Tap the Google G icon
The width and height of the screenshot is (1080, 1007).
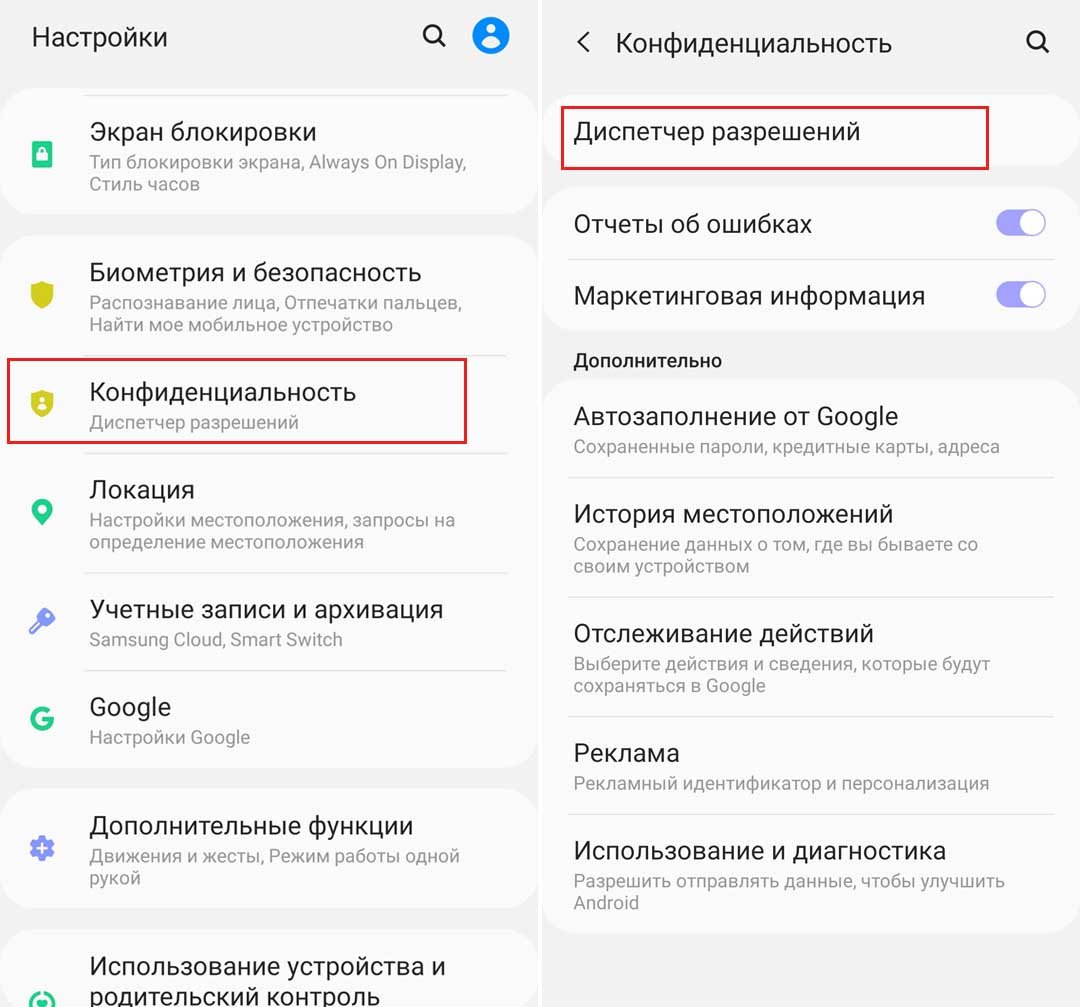(x=42, y=718)
